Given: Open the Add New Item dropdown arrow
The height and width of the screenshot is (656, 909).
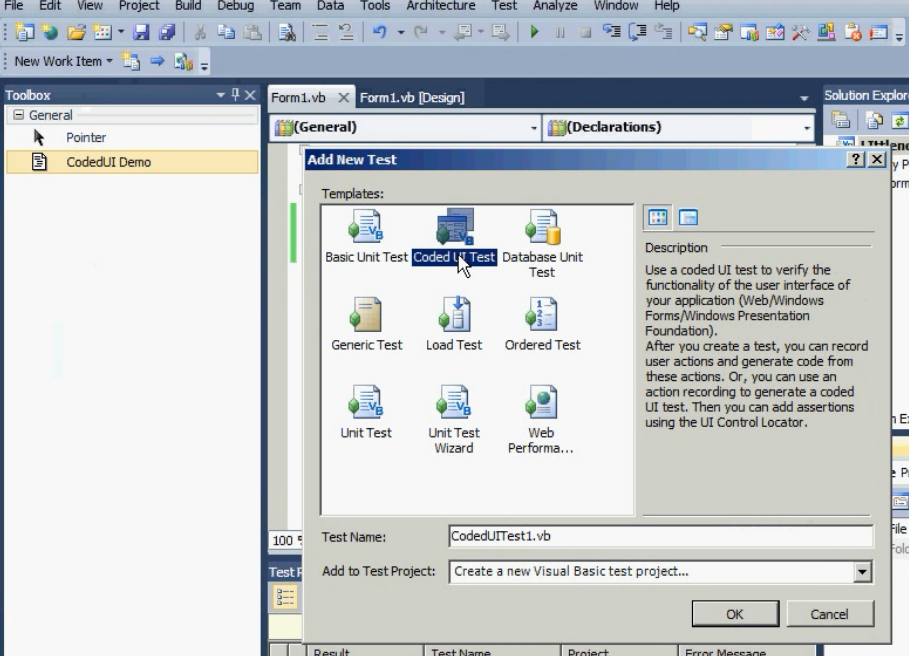Looking at the screenshot, I should coord(121,32).
